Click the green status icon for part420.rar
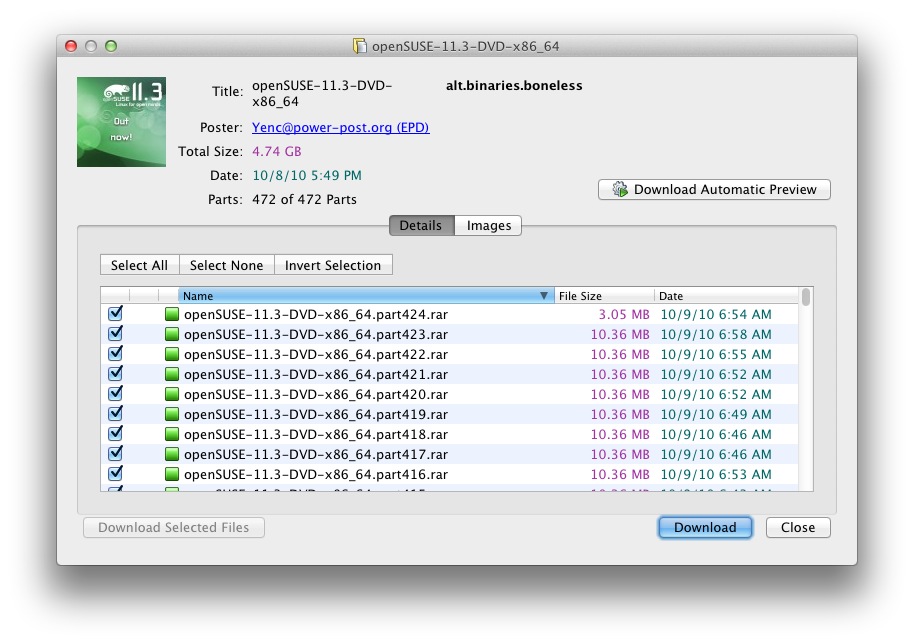The image size is (914, 644). pos(171,395)
